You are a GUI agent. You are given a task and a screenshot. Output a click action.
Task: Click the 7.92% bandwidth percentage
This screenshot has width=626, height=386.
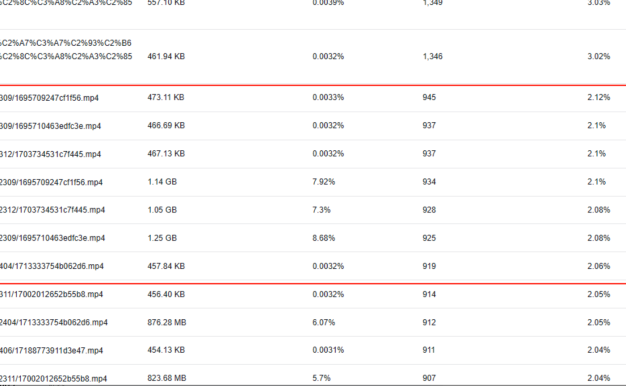click(x=323, y=182)
